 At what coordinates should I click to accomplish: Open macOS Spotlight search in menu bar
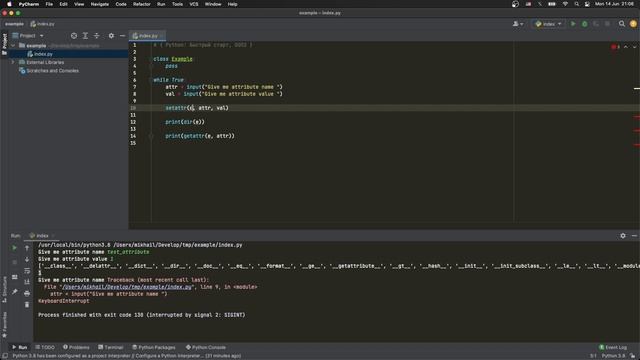pos(576,4)
